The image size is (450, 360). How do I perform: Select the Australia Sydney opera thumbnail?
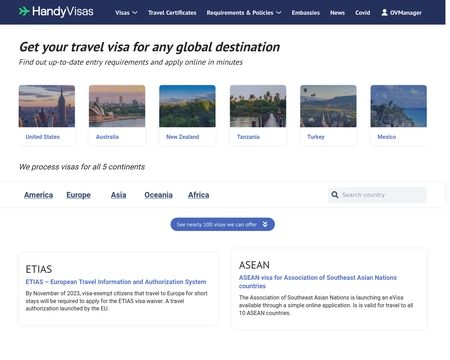117,106
